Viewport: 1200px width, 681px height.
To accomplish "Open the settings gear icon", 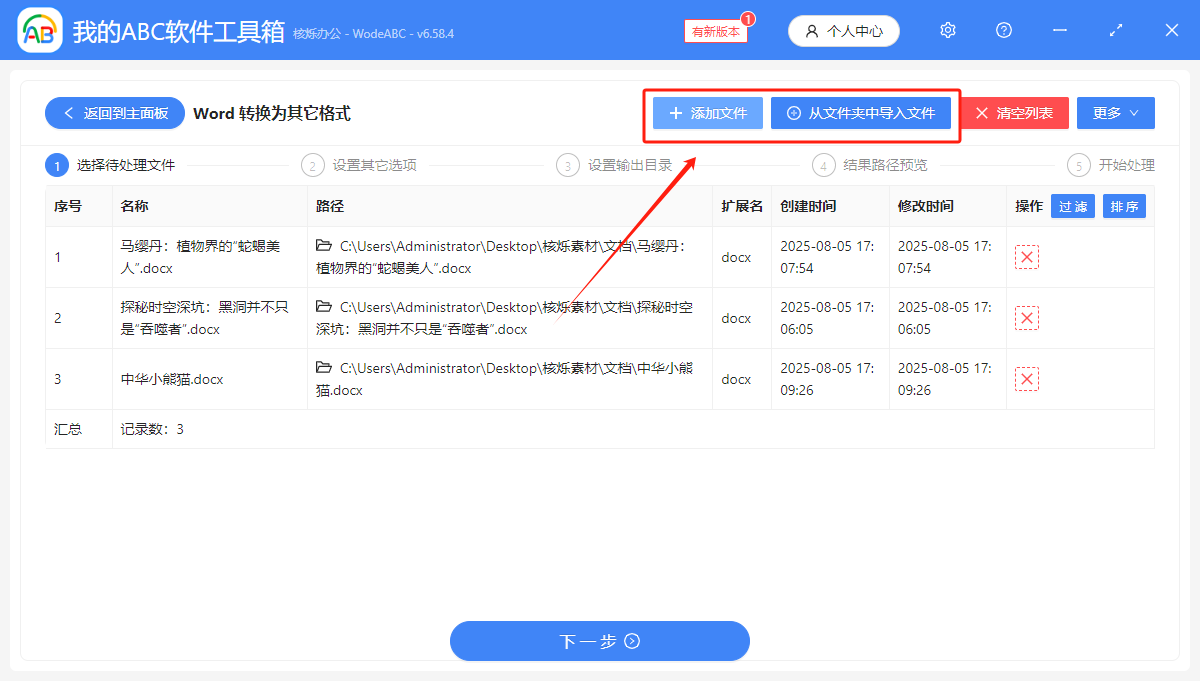I will (947, 30).
